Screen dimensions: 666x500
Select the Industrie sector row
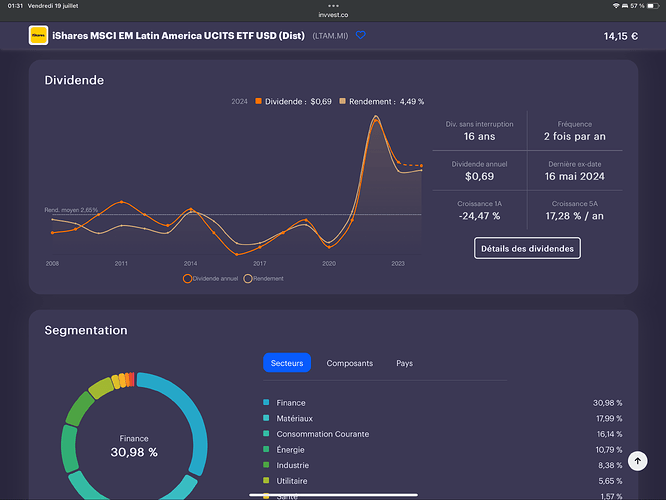click(x=443, y=466)
